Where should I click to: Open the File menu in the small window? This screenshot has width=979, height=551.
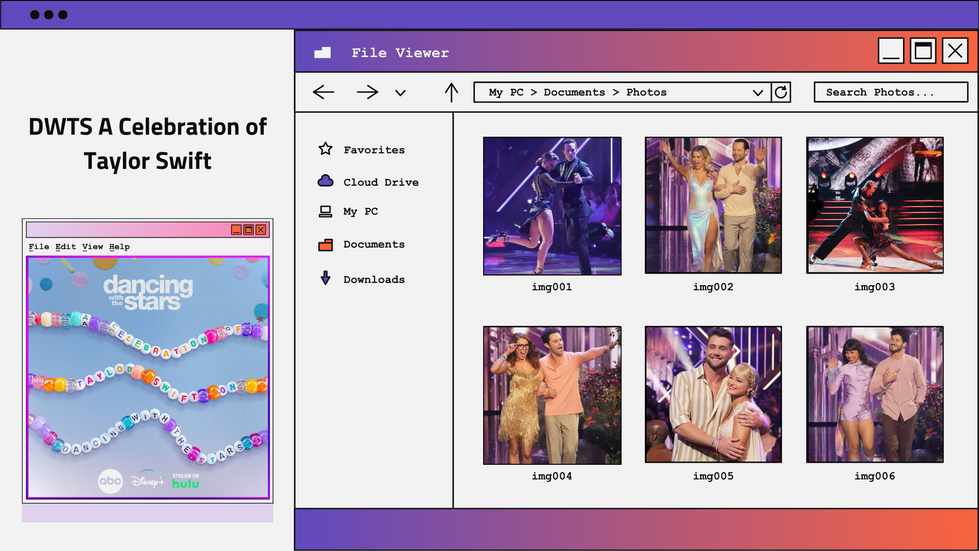point(39,246)
